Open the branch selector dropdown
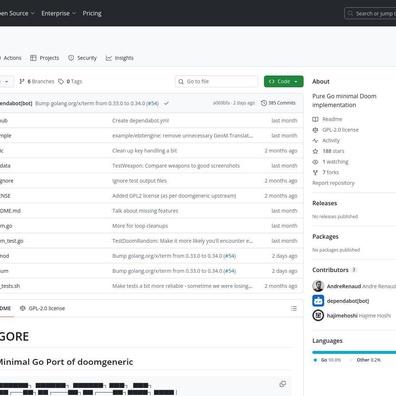This screenshot has width=396, height=396. [6, 81]
